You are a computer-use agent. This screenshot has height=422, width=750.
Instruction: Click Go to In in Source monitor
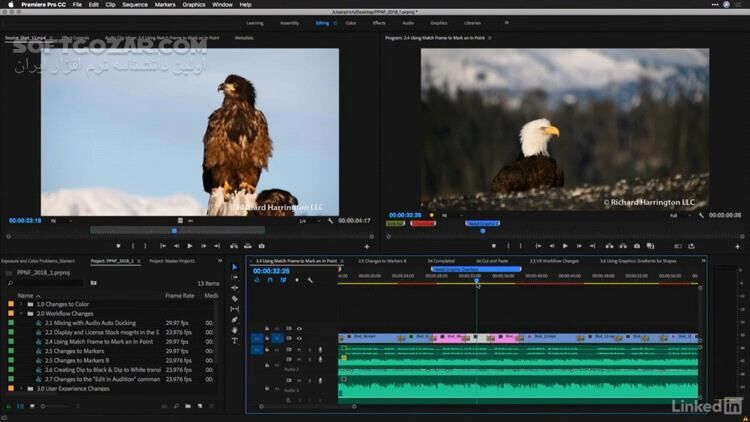[x=163, y=246]
